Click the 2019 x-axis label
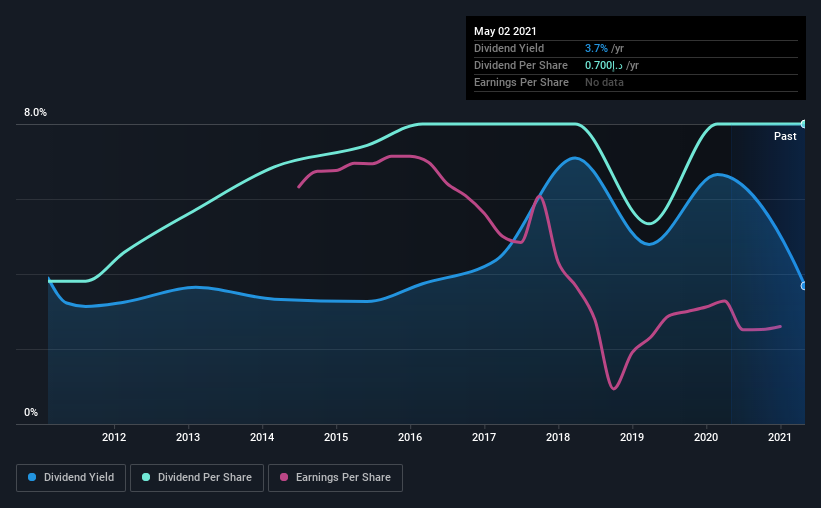This screenshot has height=508, width=821. tap(632, 437)
